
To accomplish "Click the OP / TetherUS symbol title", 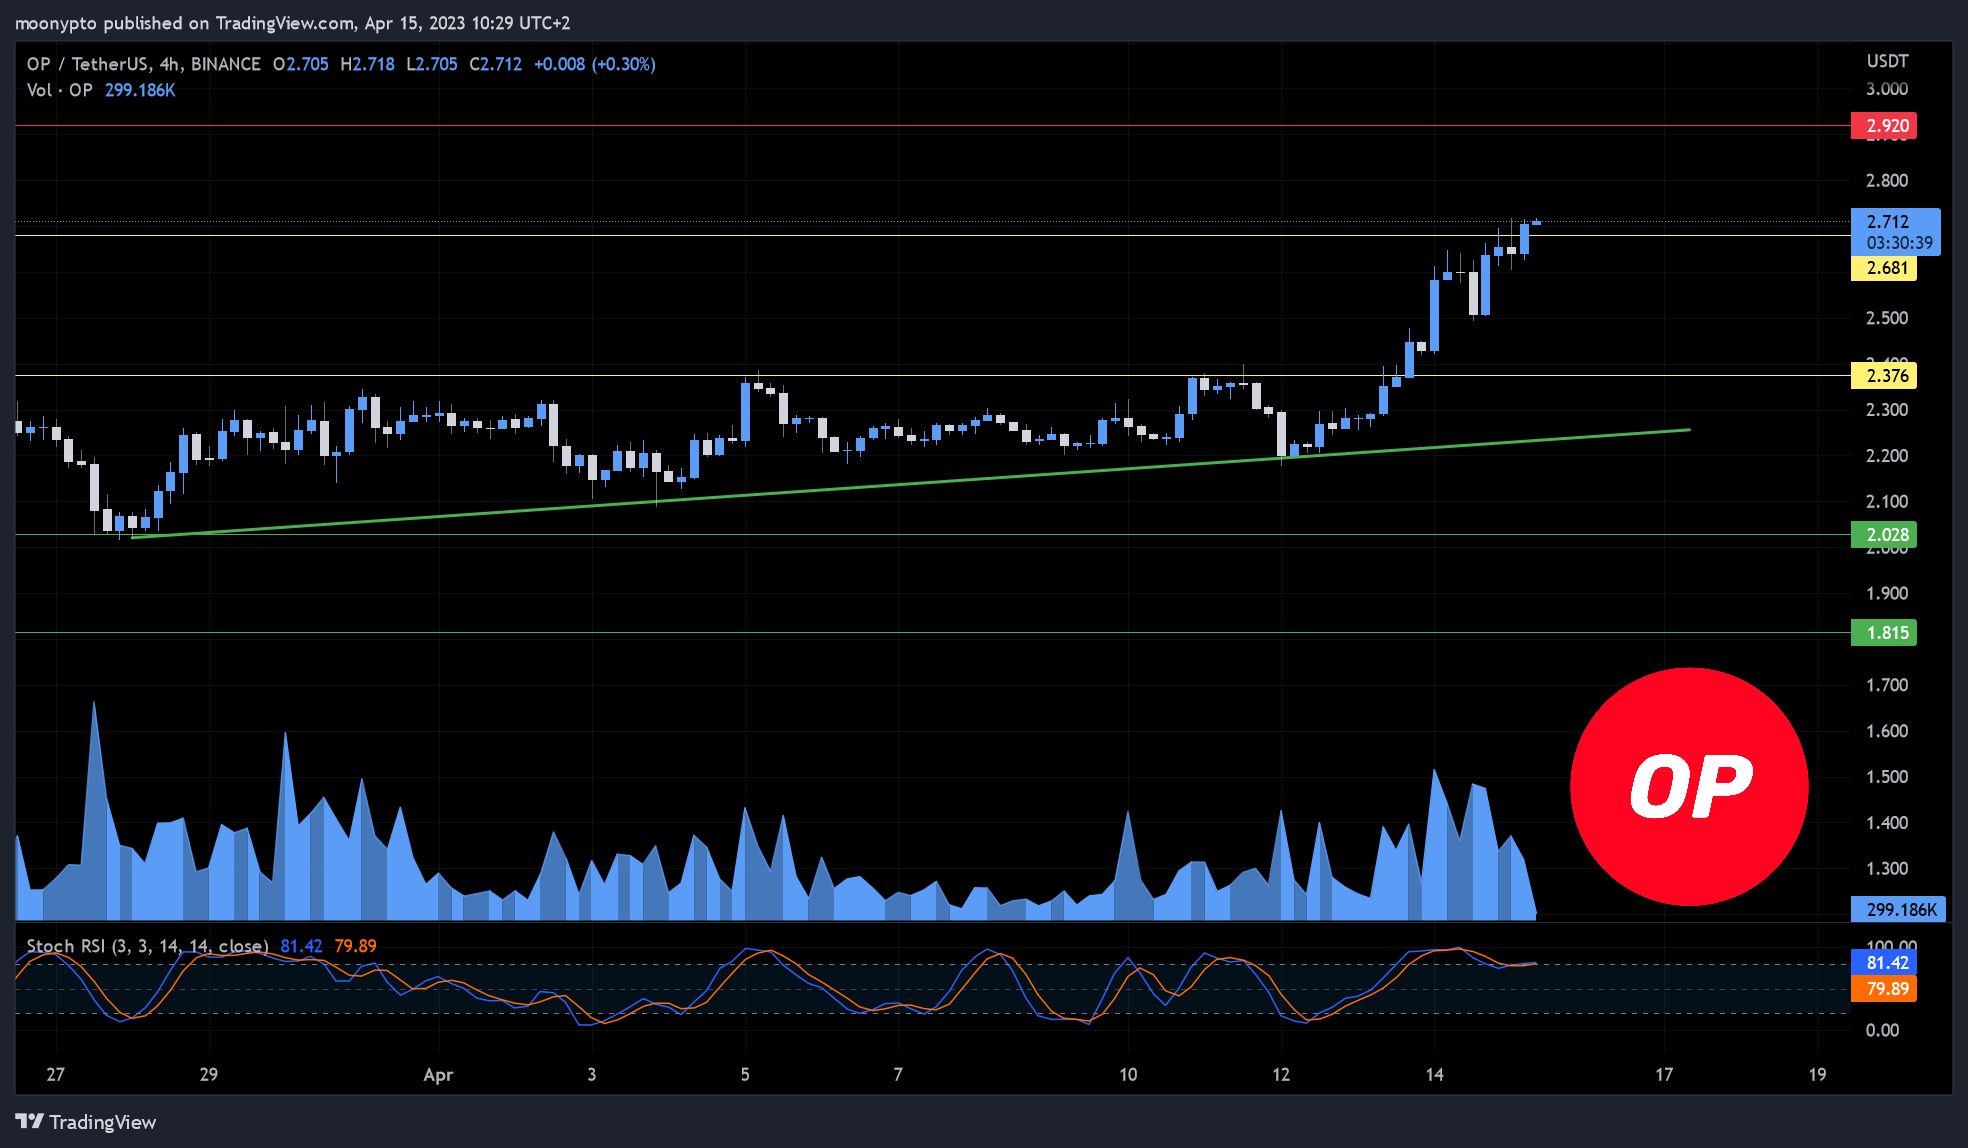I will point(143,64).
